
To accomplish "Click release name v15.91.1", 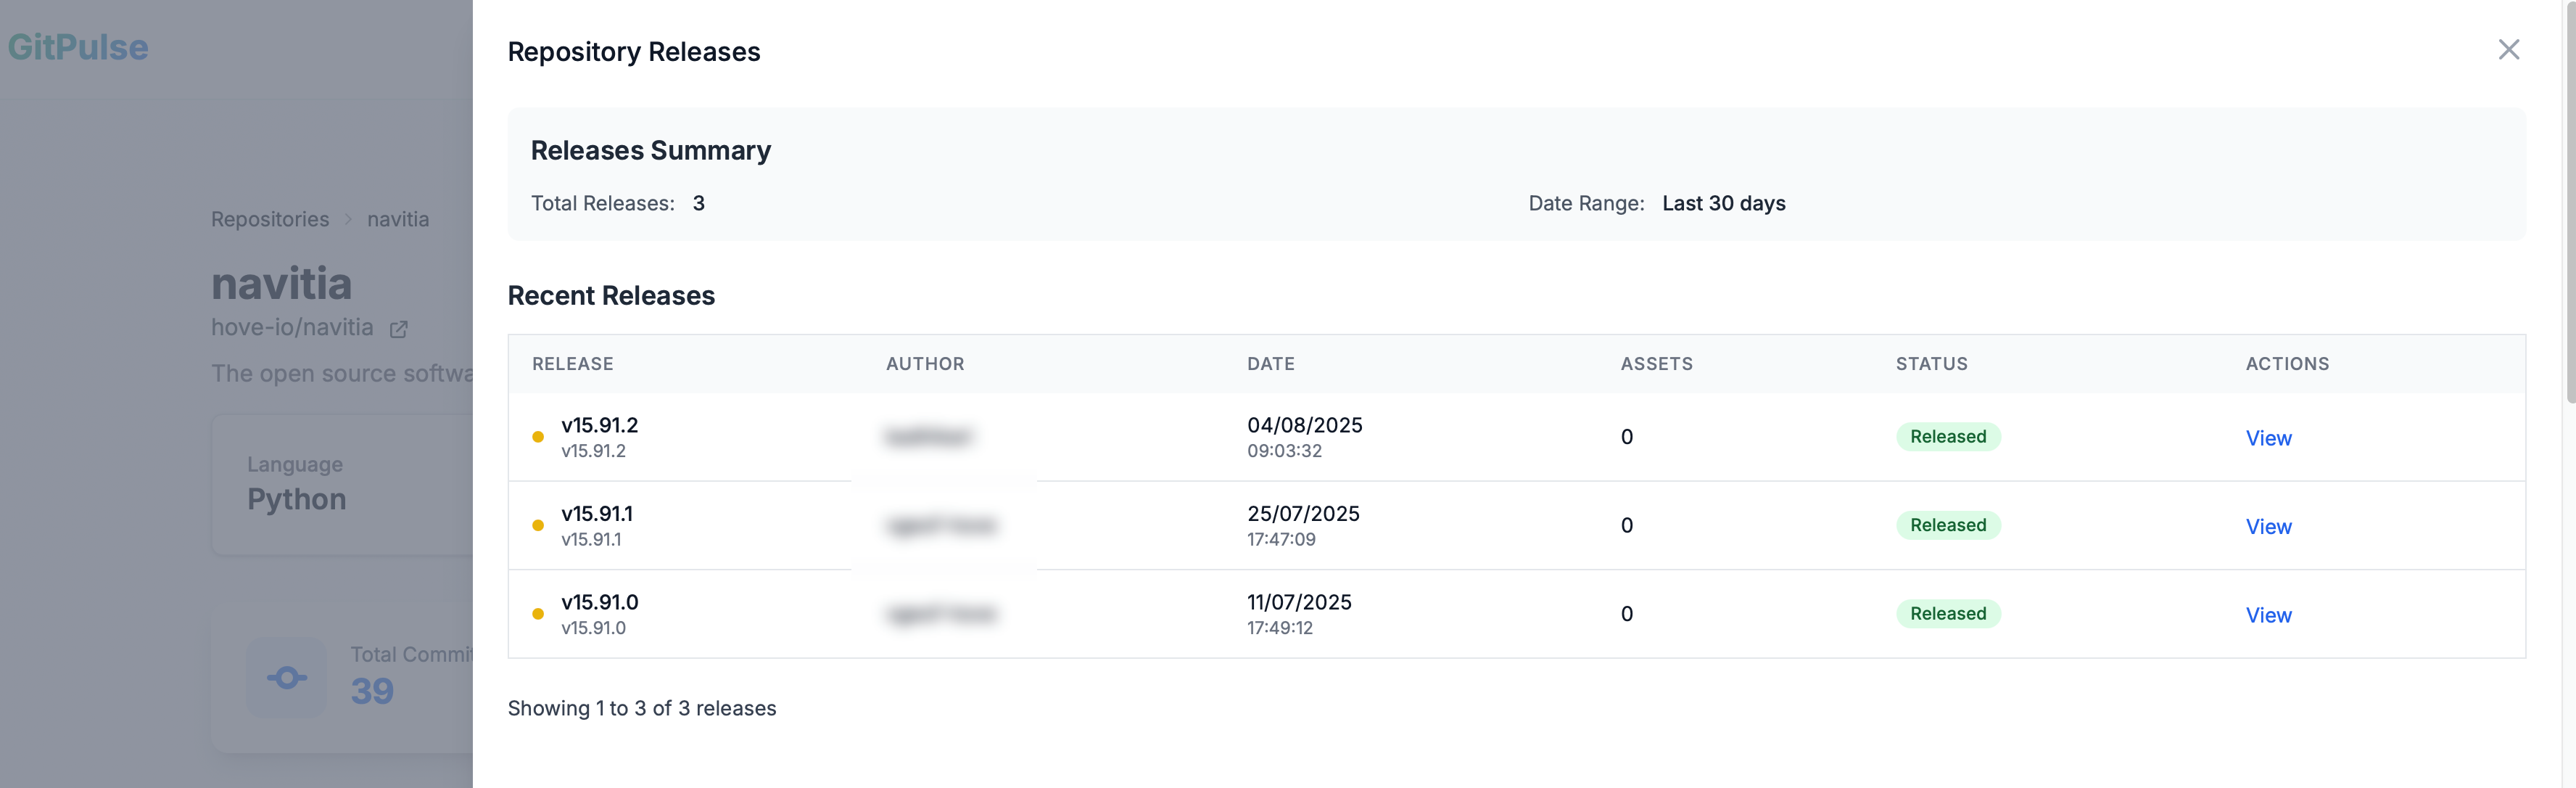I will [597, 513].
